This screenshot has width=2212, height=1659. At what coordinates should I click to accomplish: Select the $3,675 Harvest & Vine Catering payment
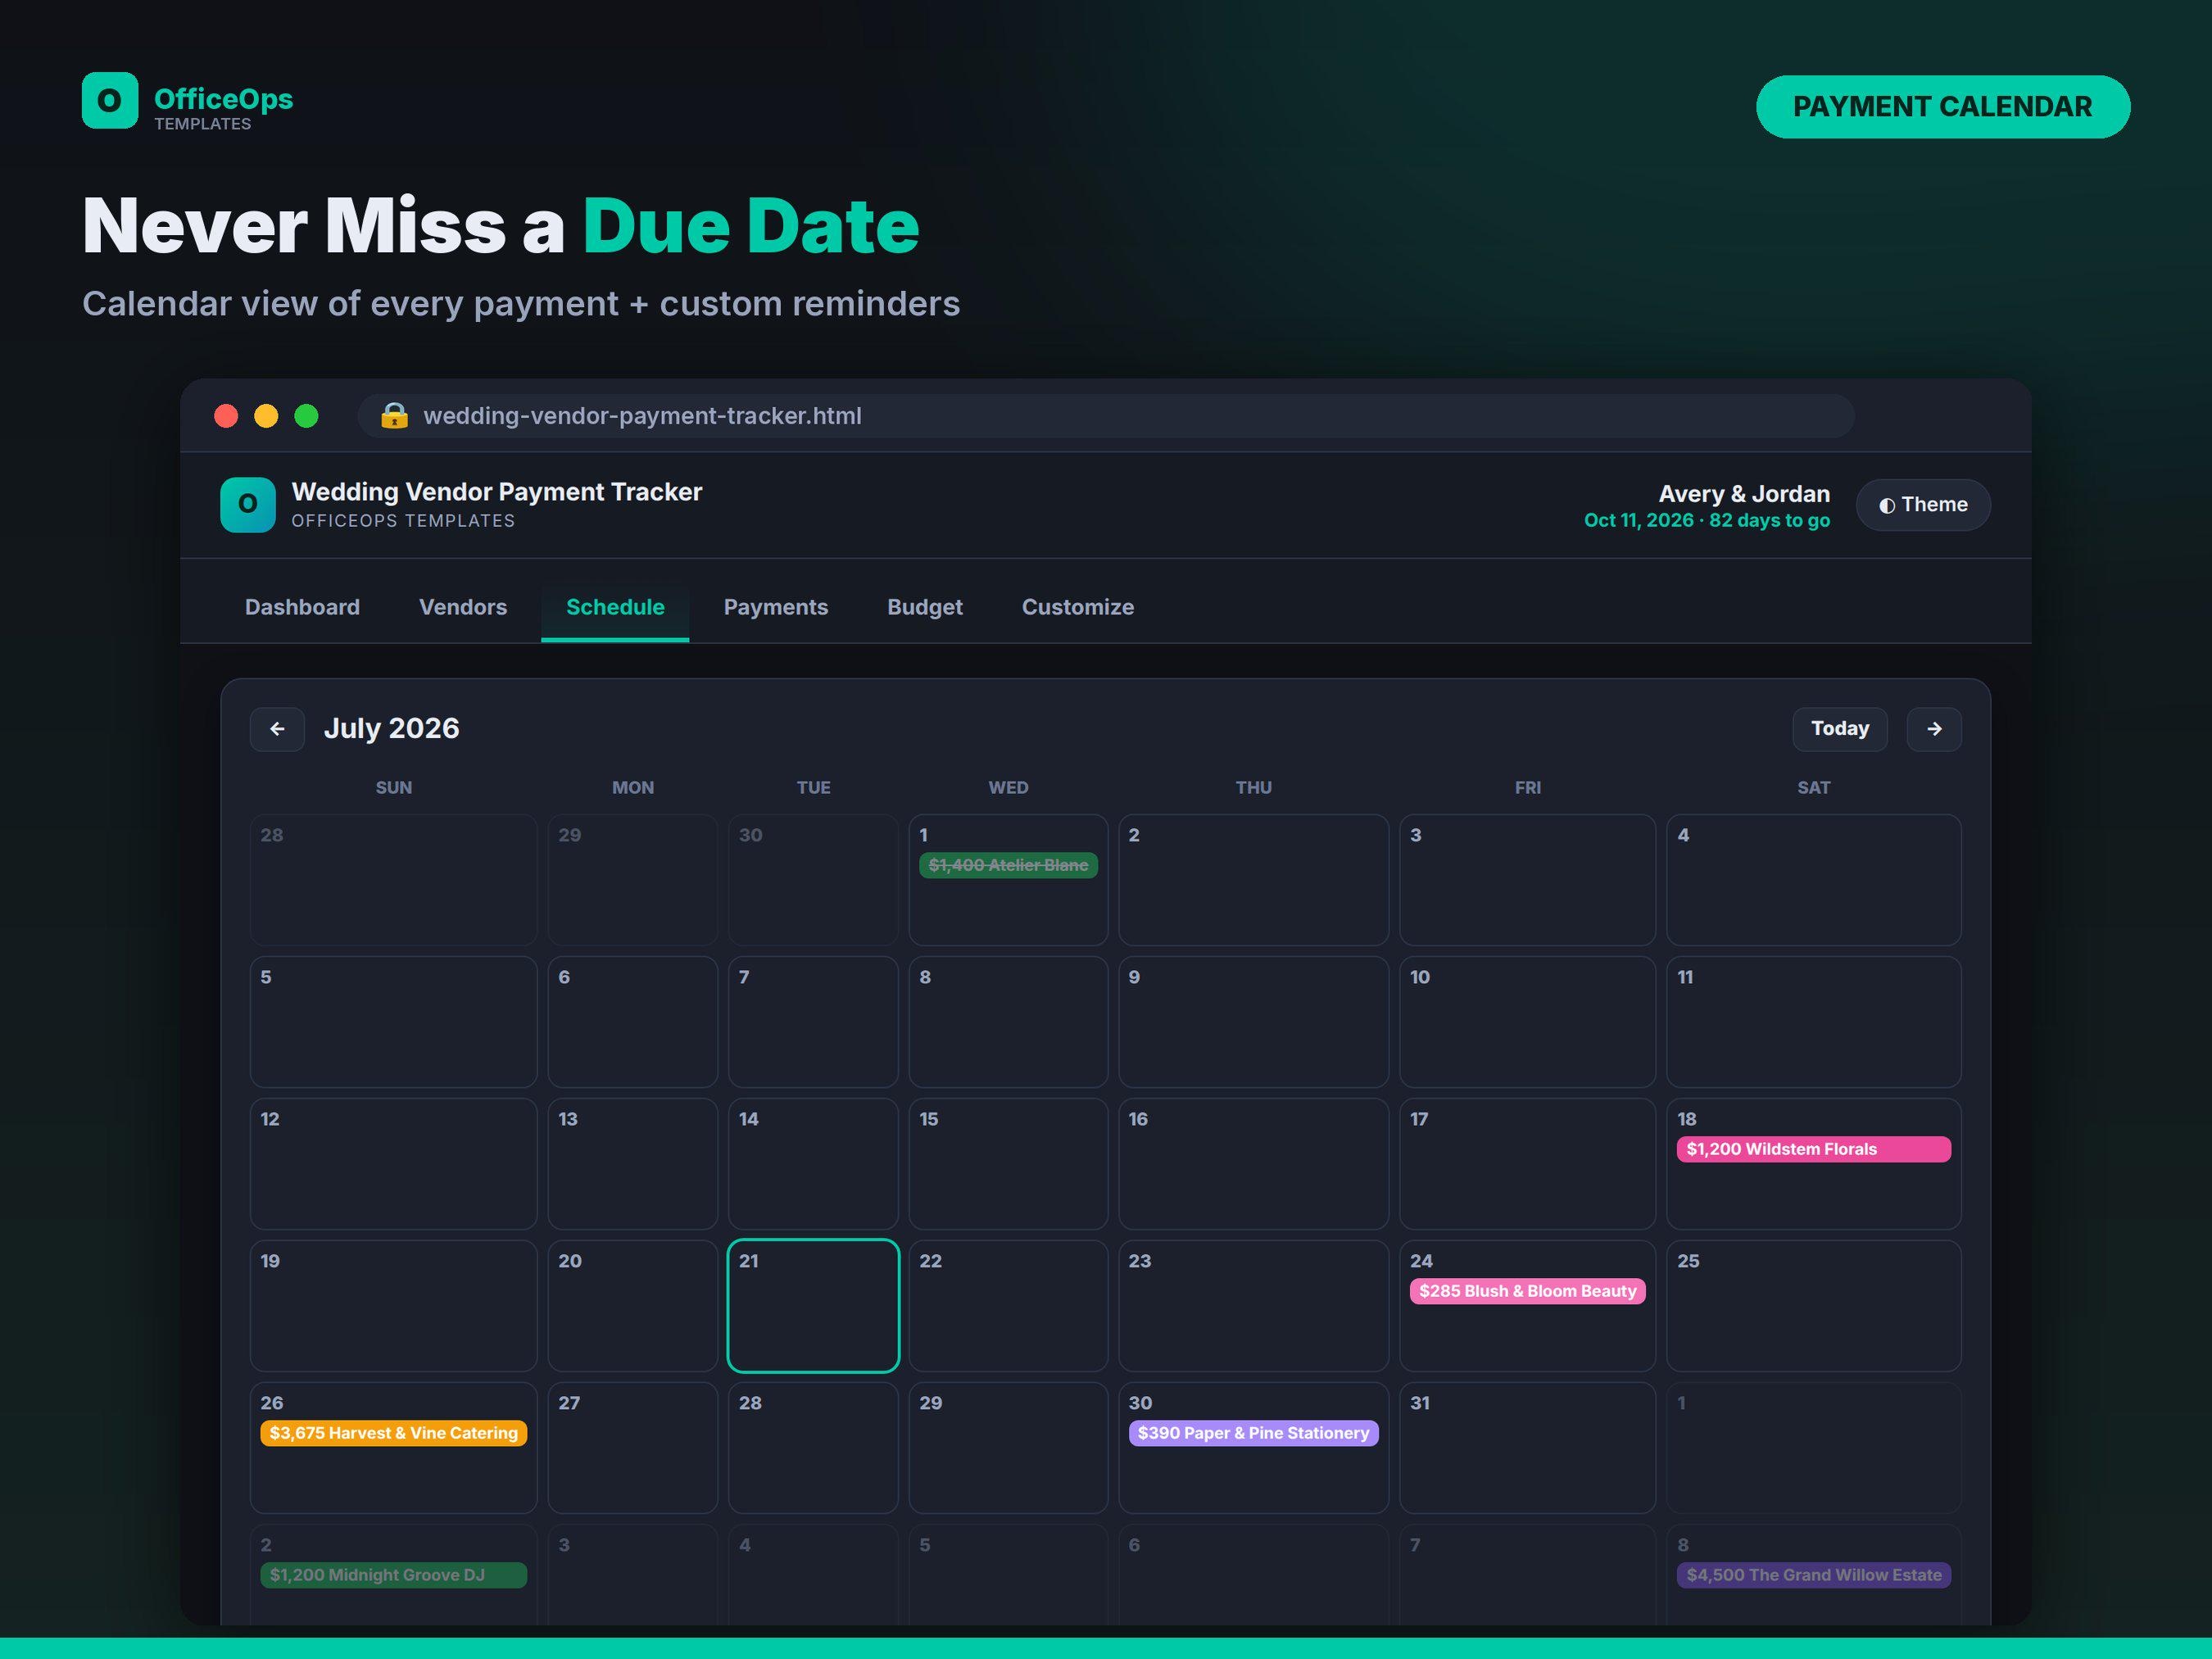(393, 1433)
